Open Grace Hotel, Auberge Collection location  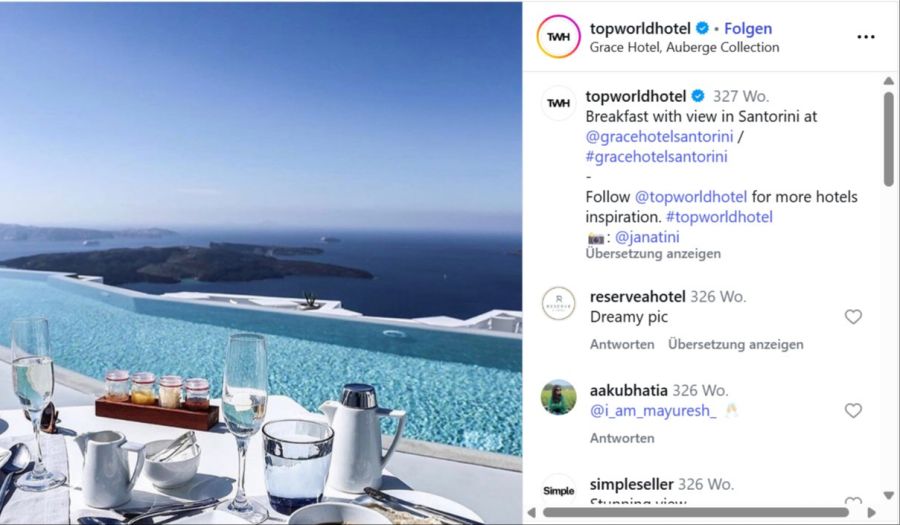[x=684, y=48]
